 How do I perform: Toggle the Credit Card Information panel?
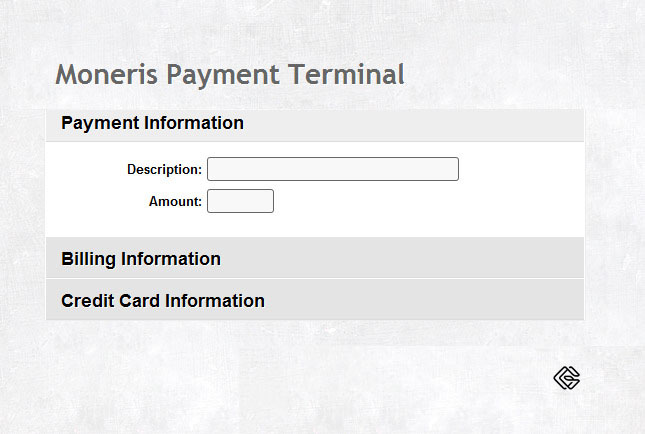click(x=163, y=300)
